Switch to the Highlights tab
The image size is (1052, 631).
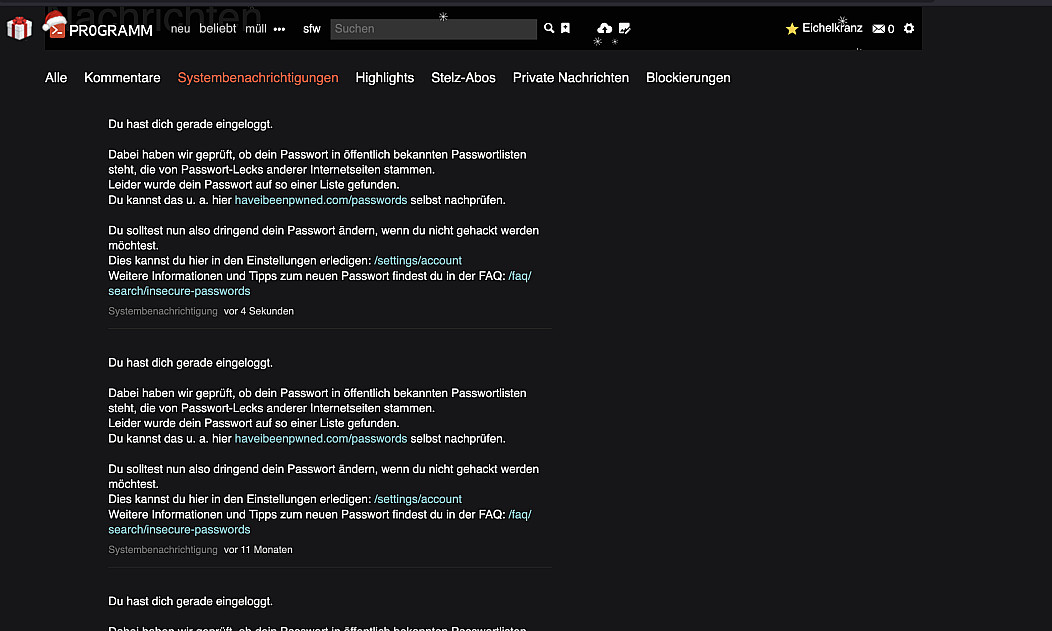click(x=384, y=77)
